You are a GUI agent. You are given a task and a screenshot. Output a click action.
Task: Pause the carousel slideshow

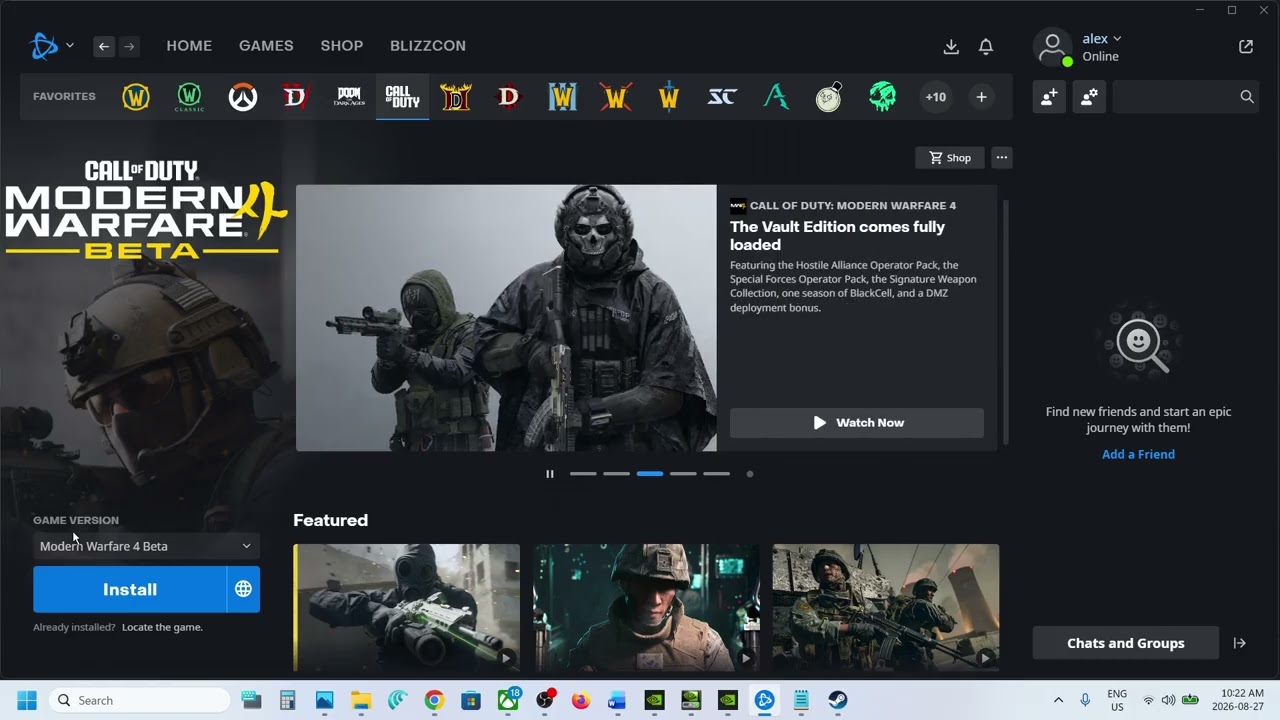549,474
